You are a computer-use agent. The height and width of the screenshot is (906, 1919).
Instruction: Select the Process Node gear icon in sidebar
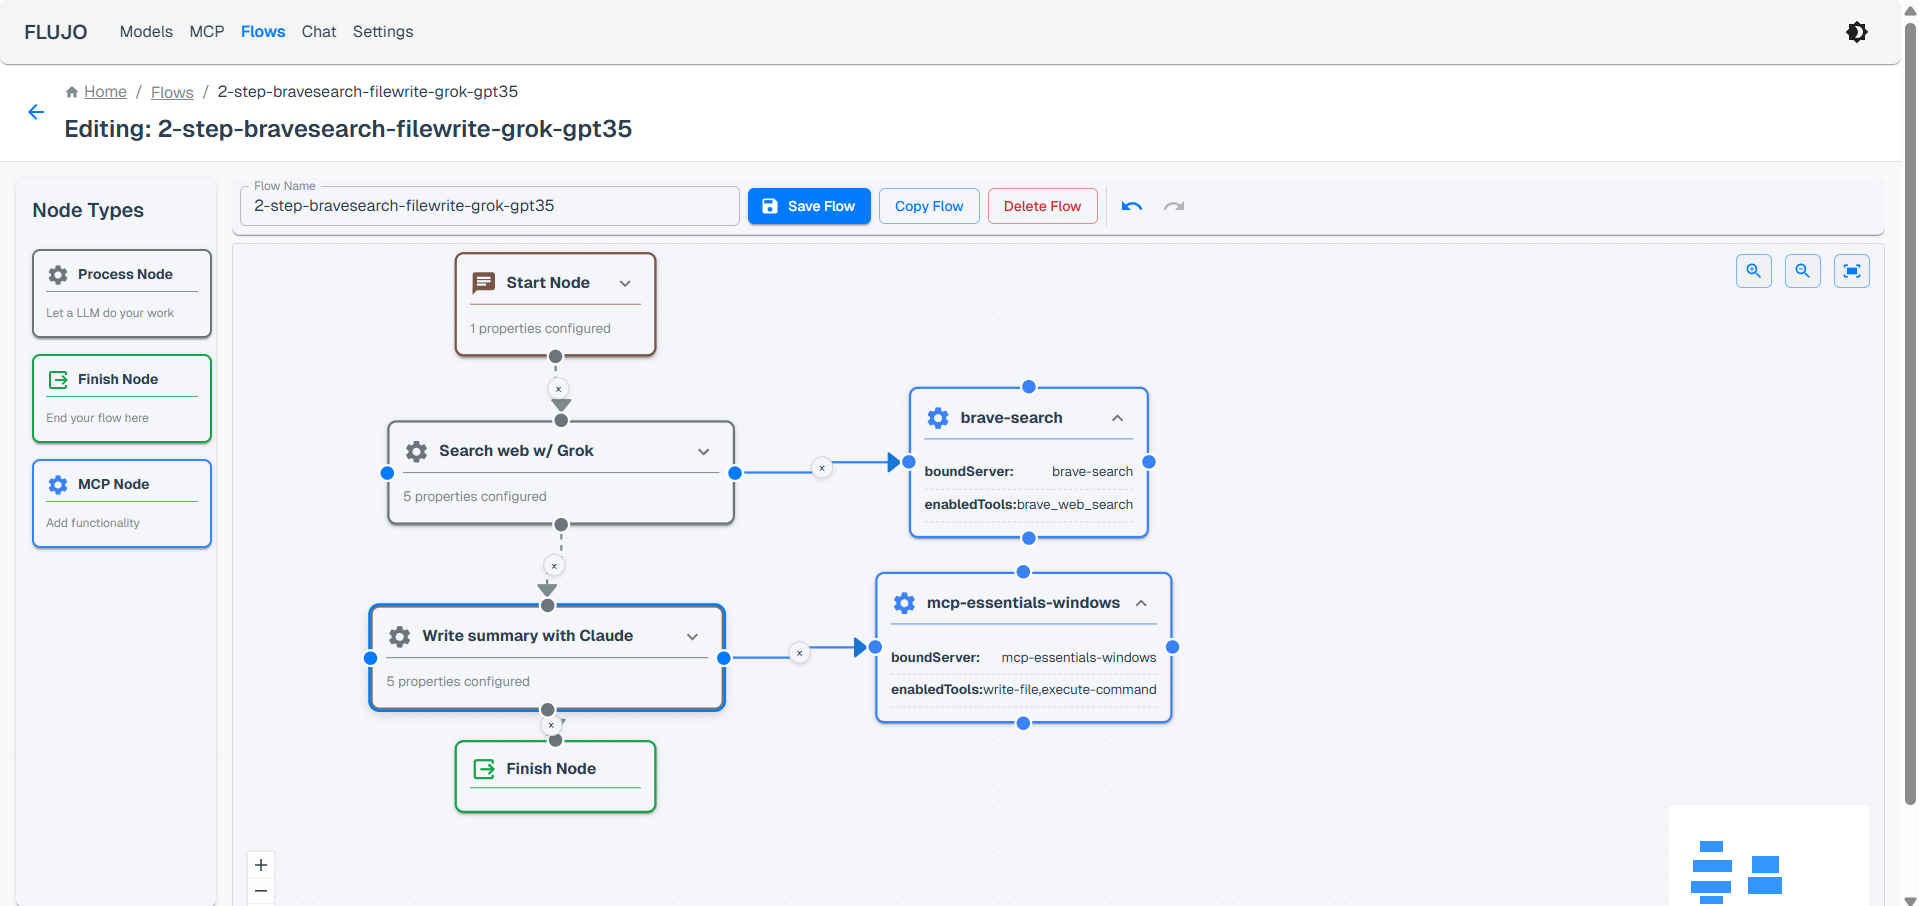[57, 274]
